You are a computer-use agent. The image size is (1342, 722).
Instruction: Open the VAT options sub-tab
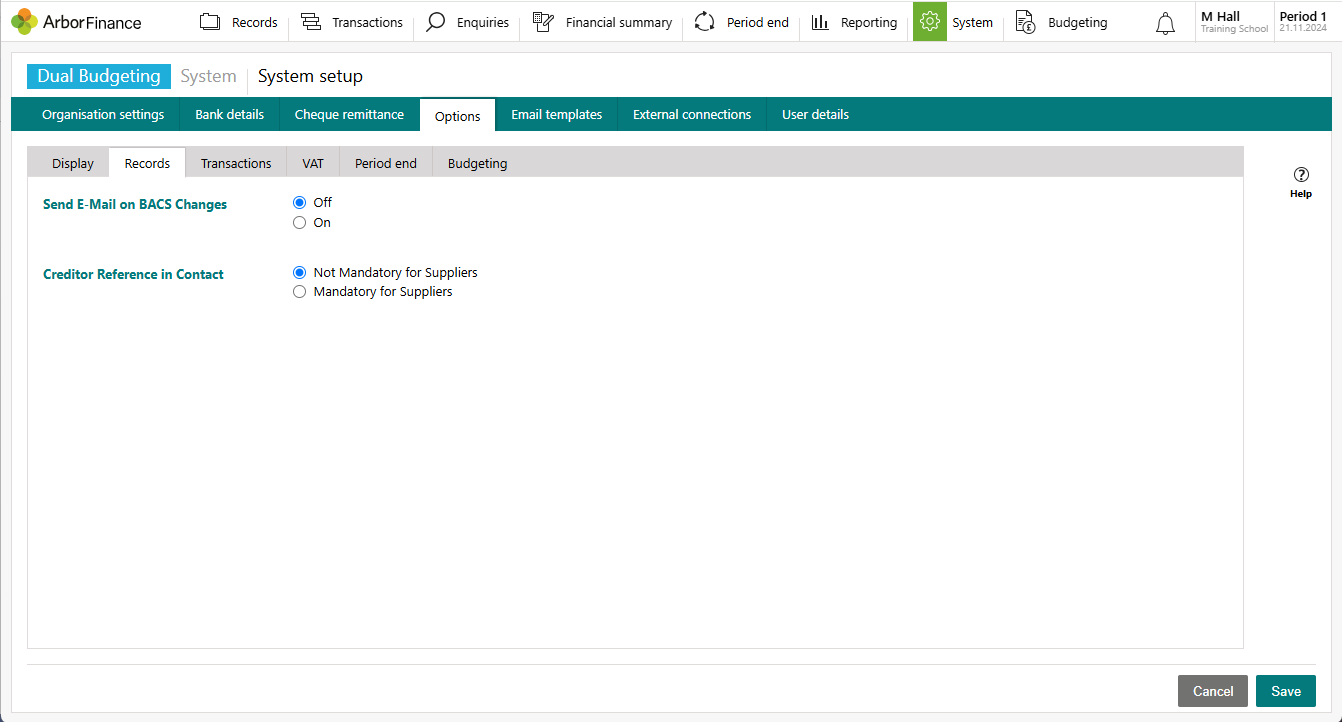pyautogui.click(x=313, y=163)
